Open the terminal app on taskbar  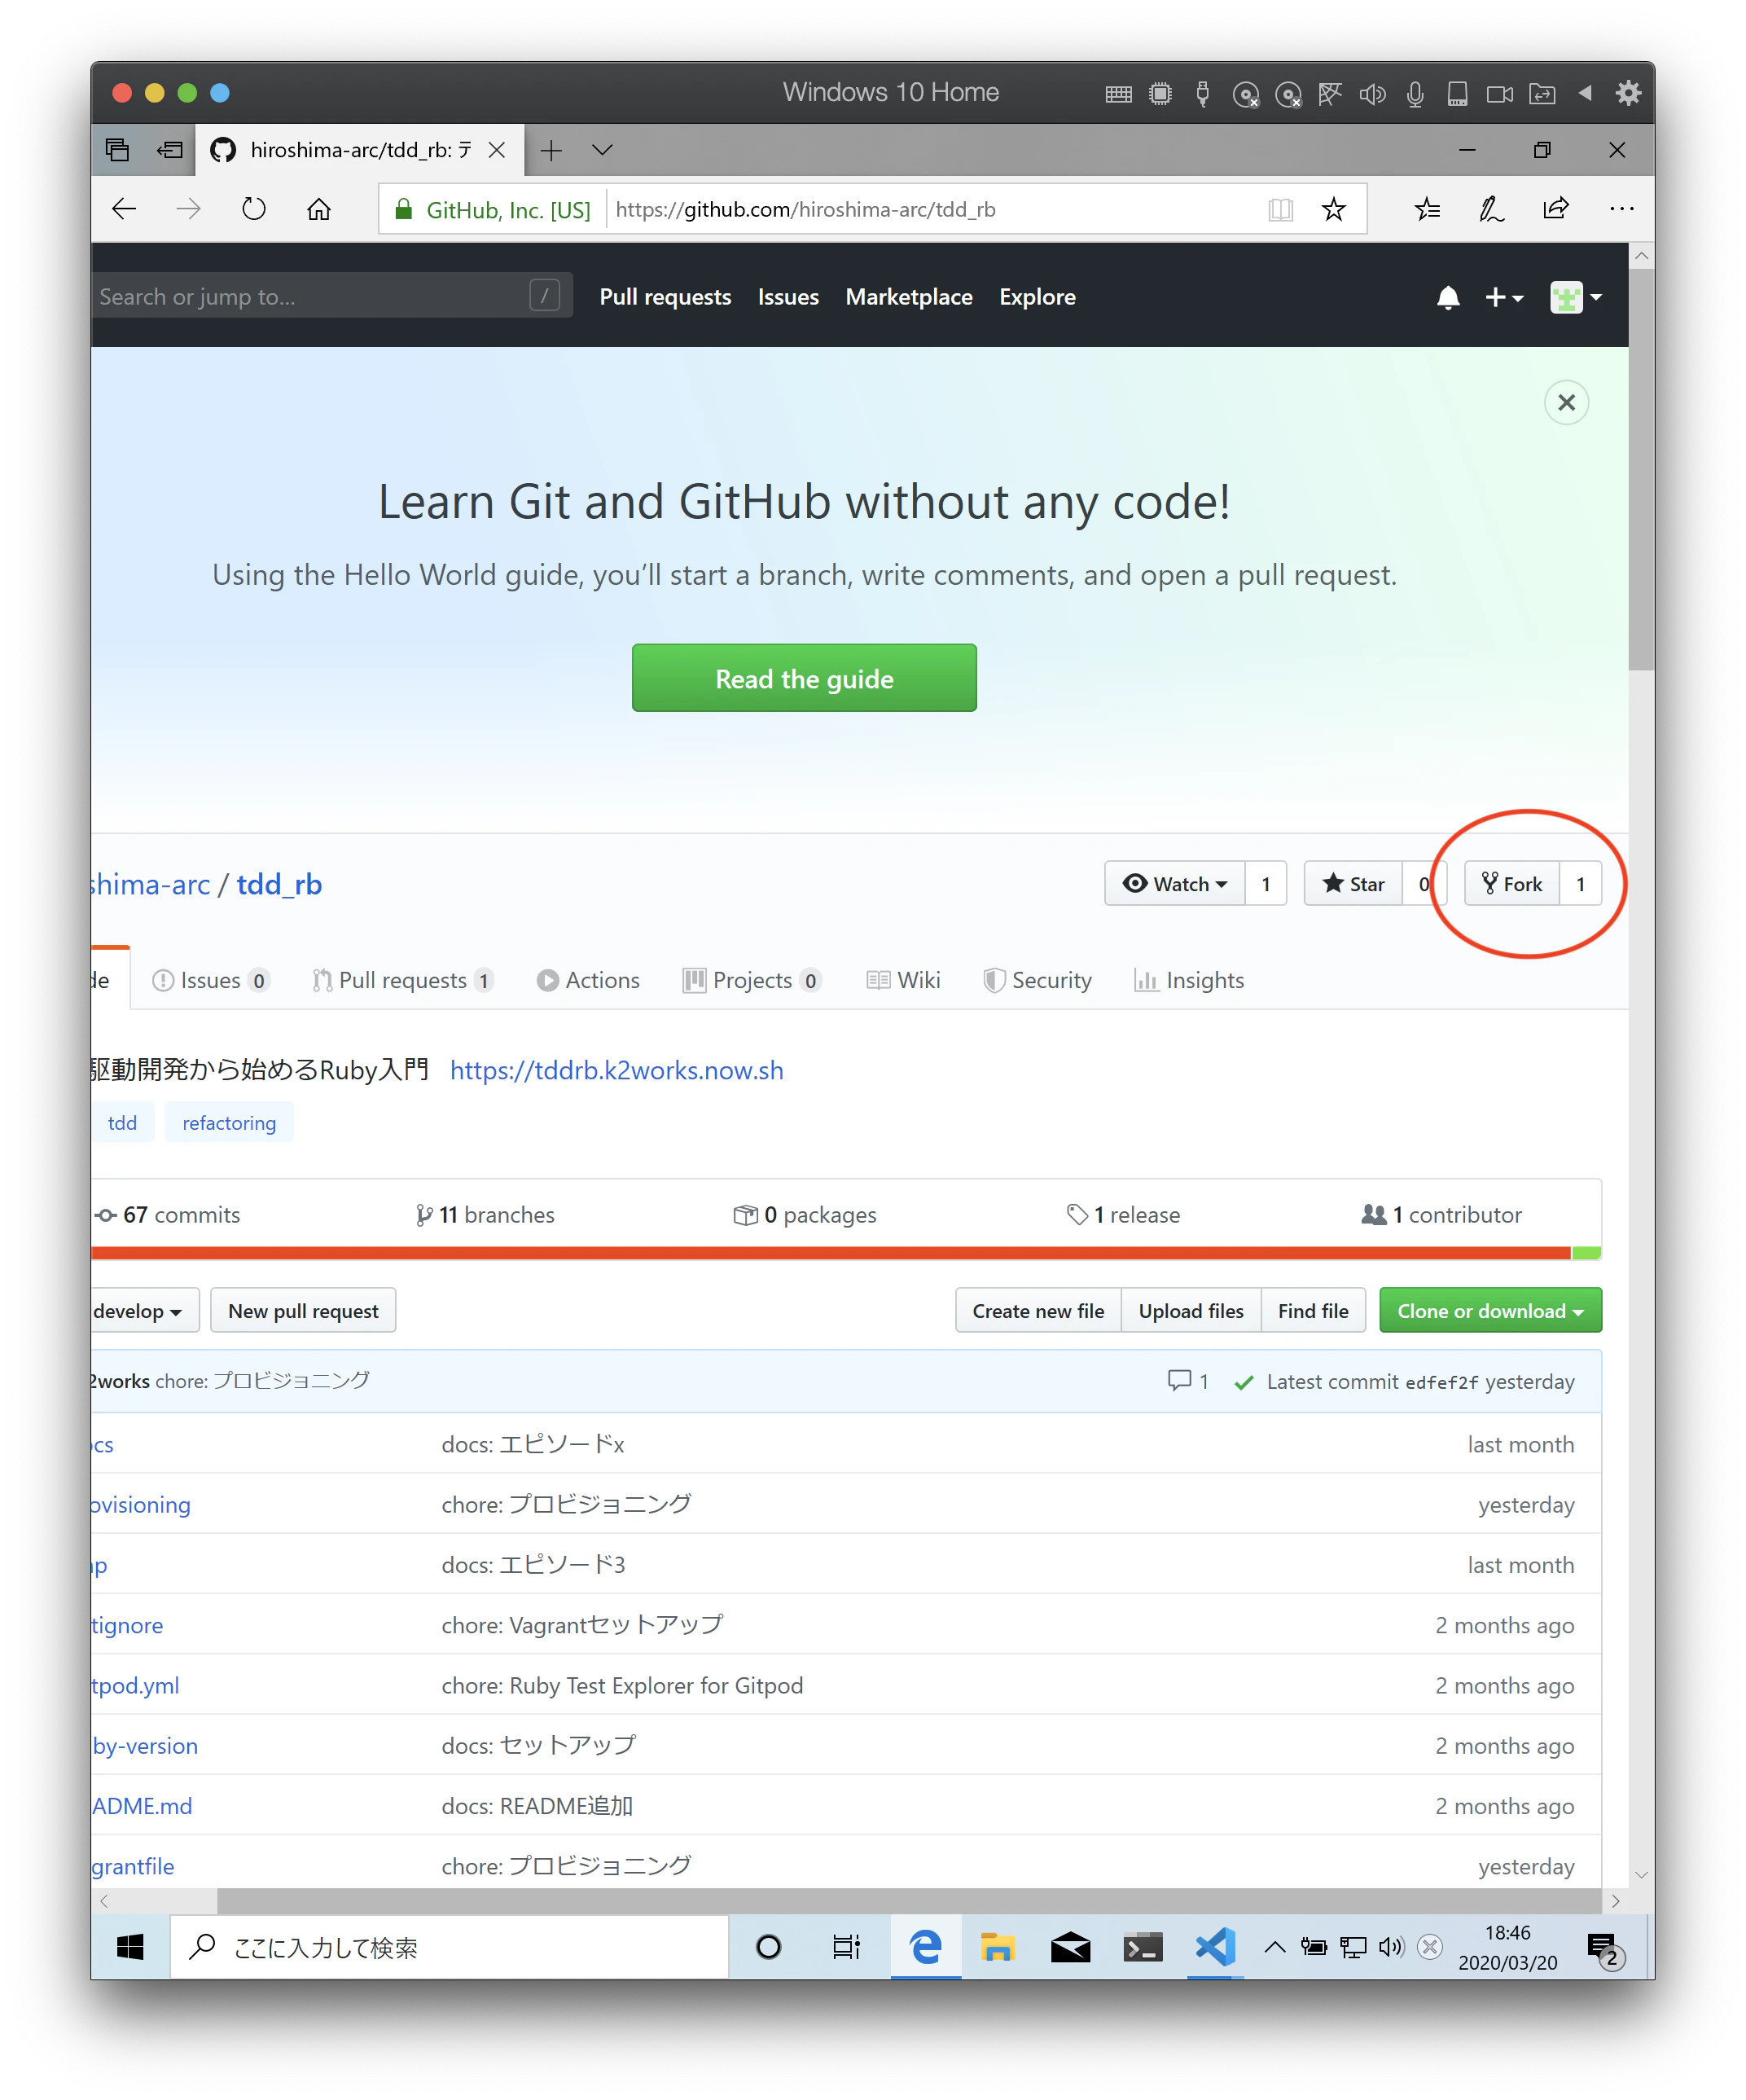[1142, 1946]
